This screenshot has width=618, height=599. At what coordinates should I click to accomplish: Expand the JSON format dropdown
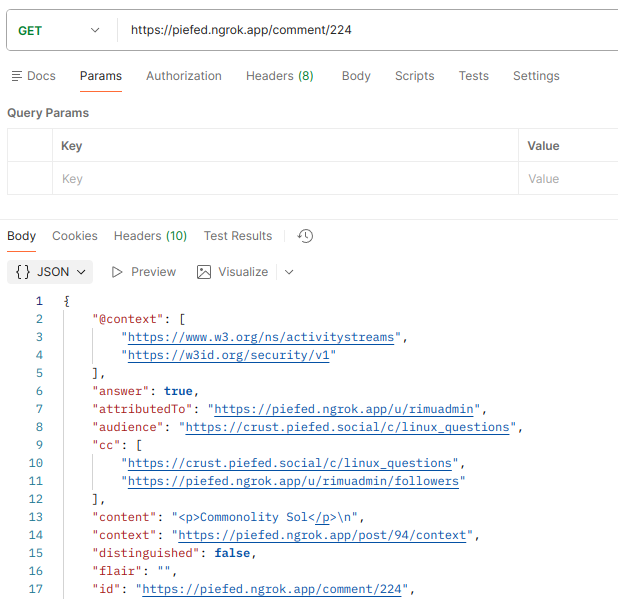pyautogui.click(x=50, y=272)
